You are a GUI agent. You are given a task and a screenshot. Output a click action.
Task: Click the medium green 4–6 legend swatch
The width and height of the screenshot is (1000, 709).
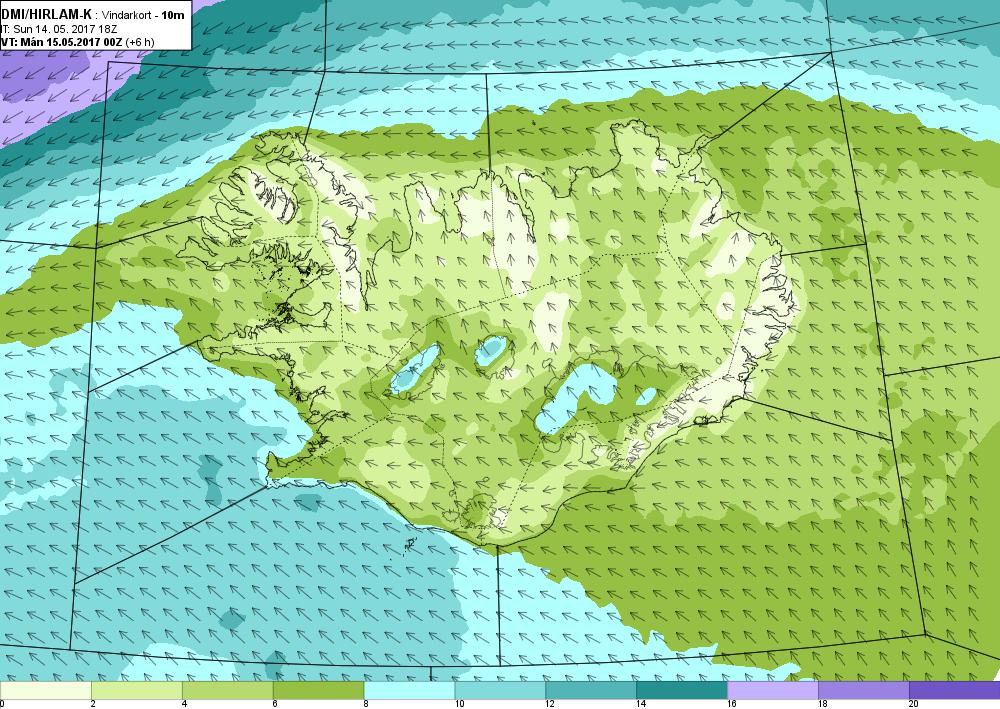tap(228, 691)
